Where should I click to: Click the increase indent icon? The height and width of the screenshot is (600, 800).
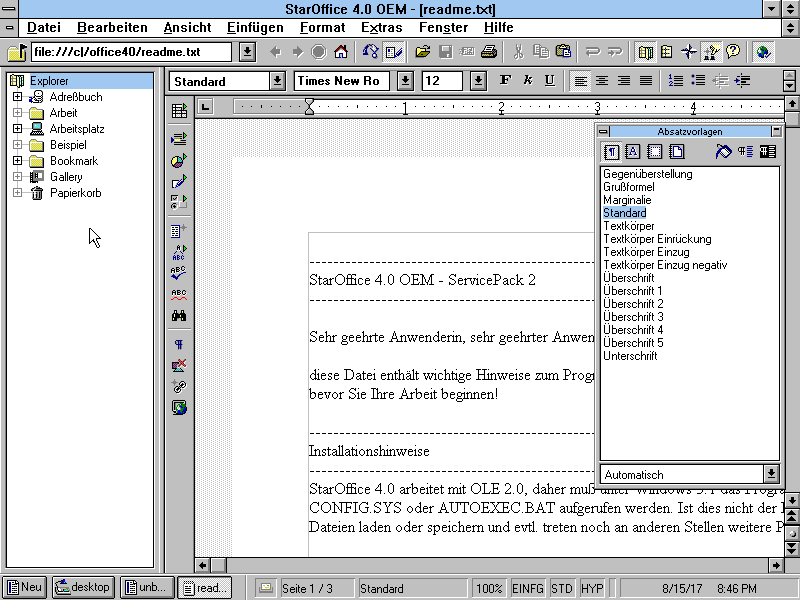click(x=742, y=81)
